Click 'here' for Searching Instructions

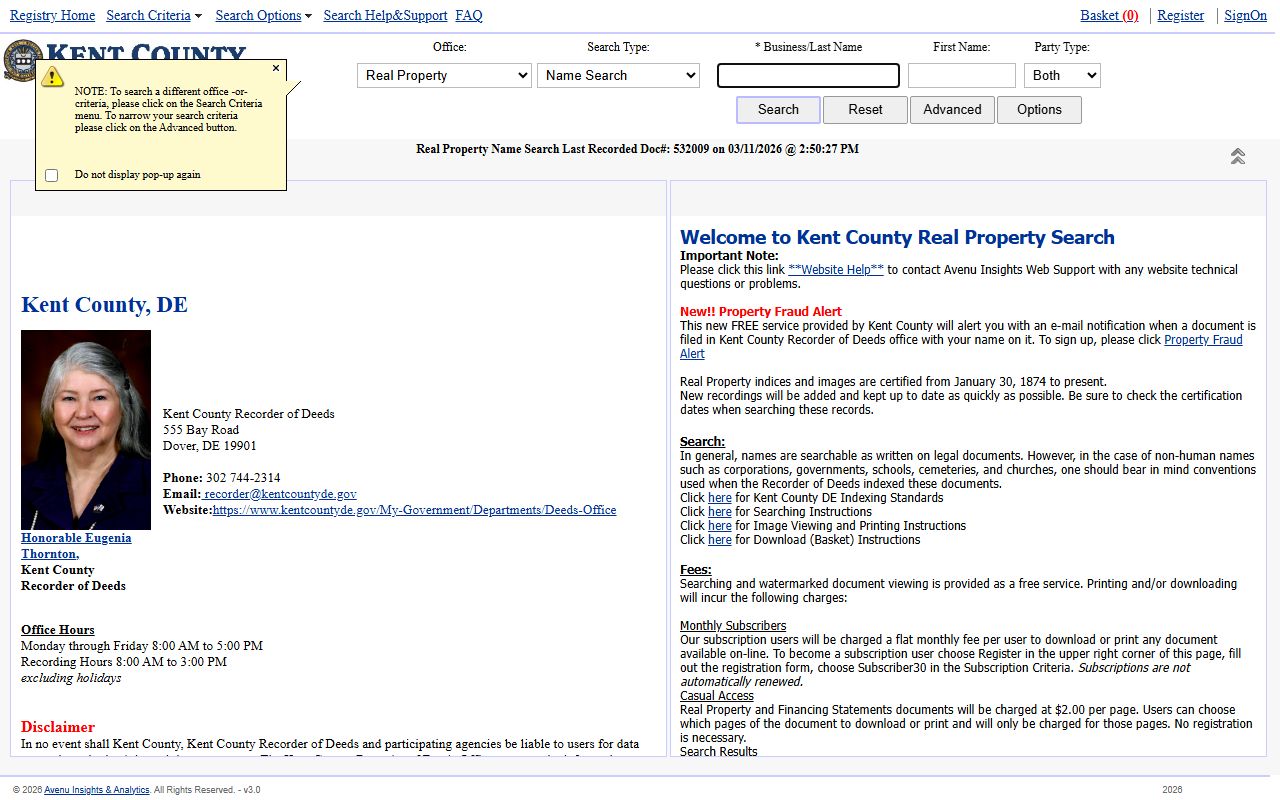(720, 512)
